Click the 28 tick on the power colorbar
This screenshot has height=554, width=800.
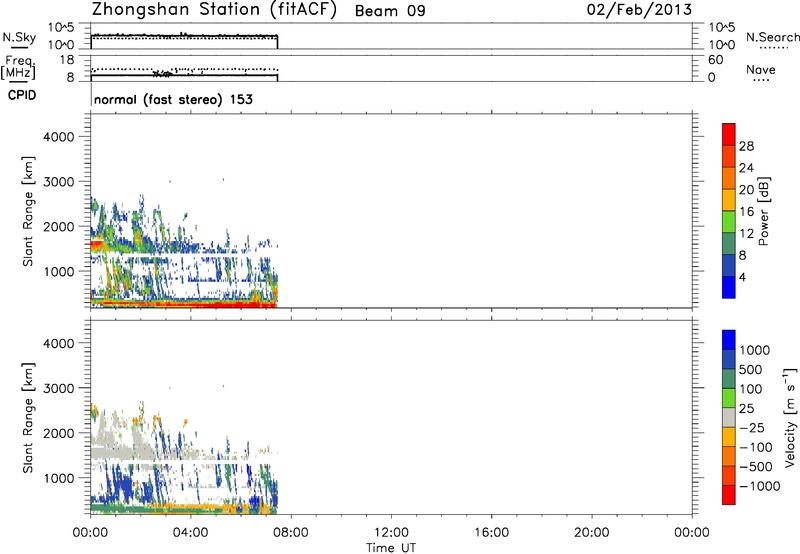pyautogui.click(x=746, y=146)
